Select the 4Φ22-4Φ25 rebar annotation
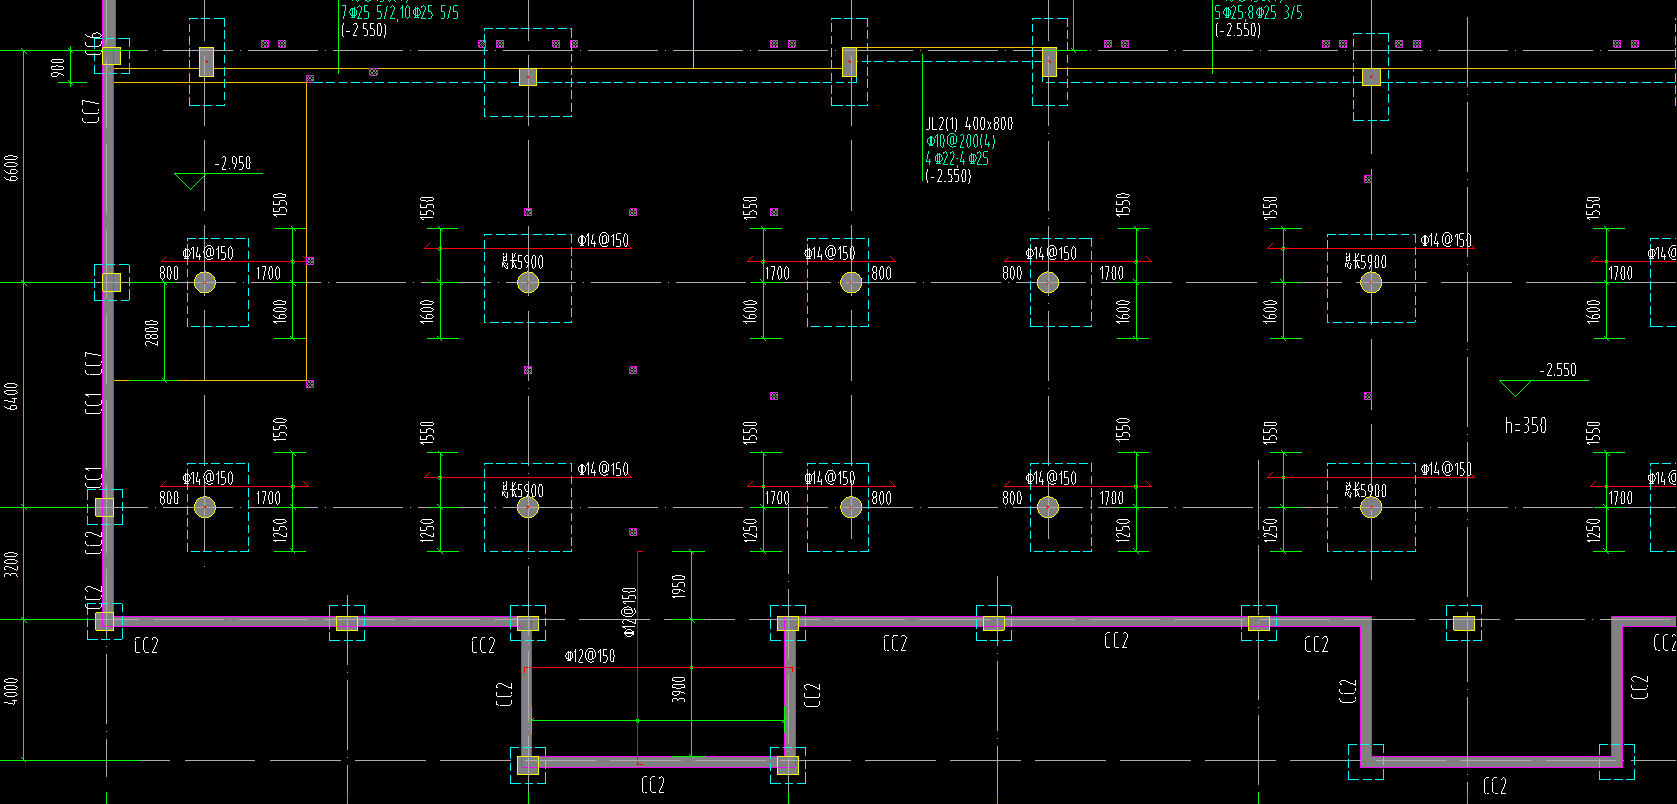Viewport: 1677px width, 804px height. pos(957,158)
